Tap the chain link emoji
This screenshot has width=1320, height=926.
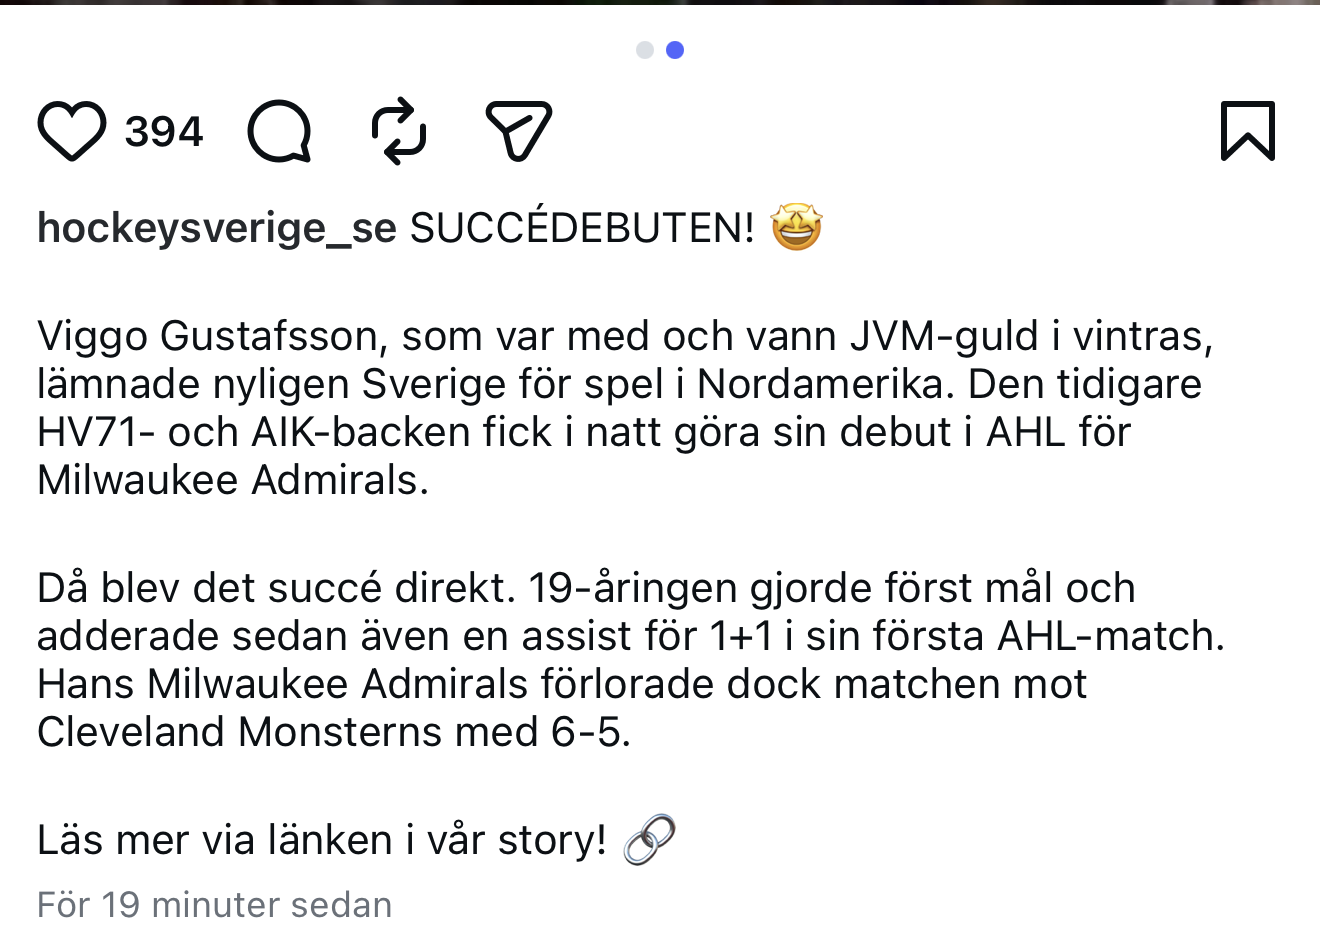(649, 839)
